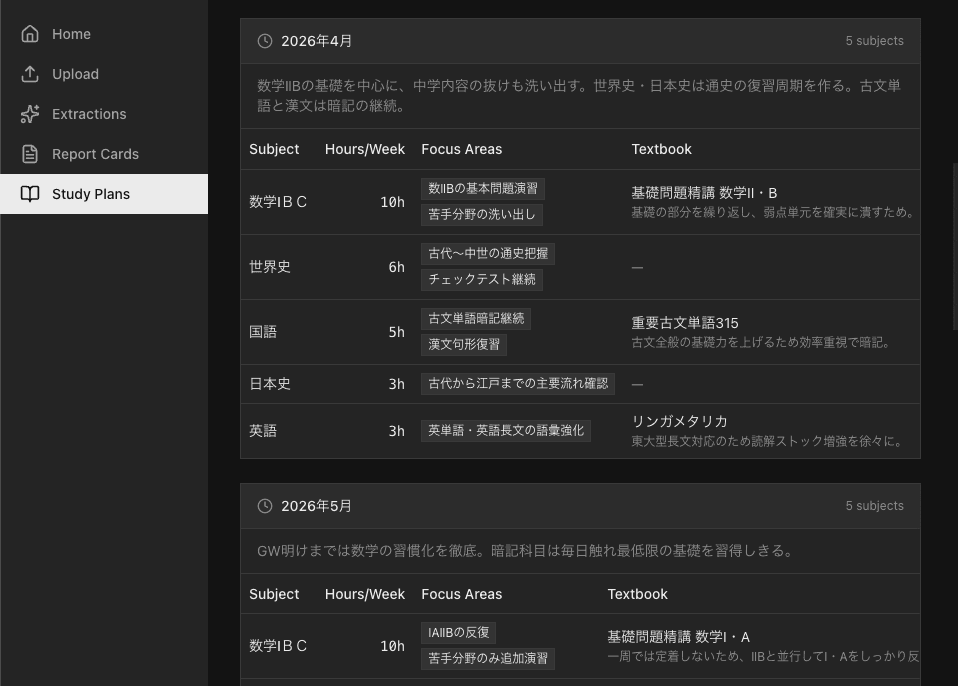This screenshot has height=686, width=958.
Task: Toggle the チェックテスト継続 focus tag
Action: pyautogui.click(x=481, y=279)
